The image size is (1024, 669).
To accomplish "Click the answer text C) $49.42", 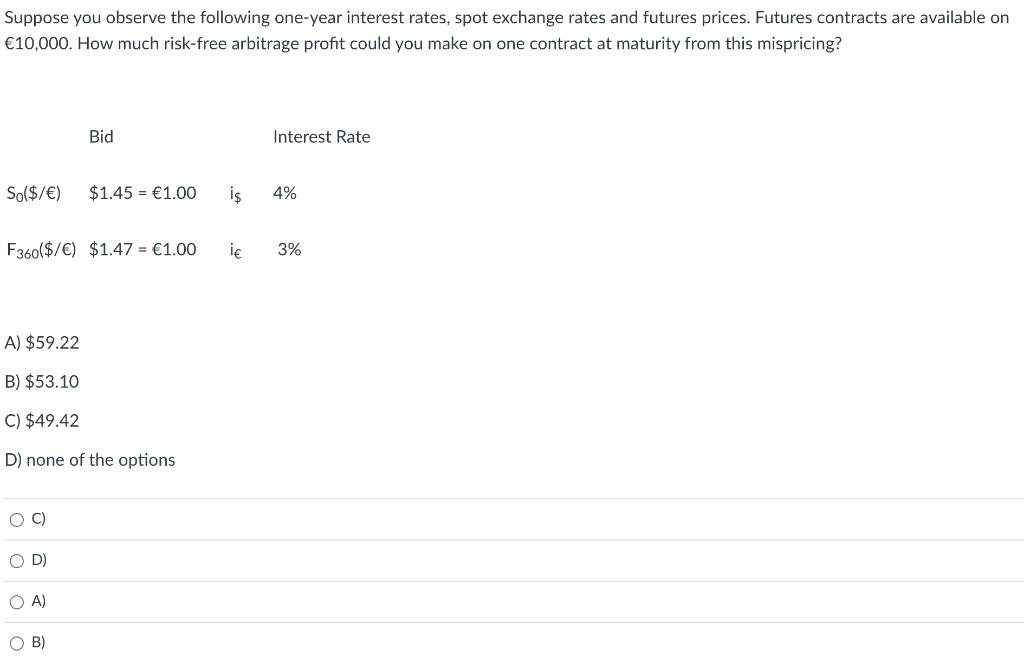I will click(42, 421).
